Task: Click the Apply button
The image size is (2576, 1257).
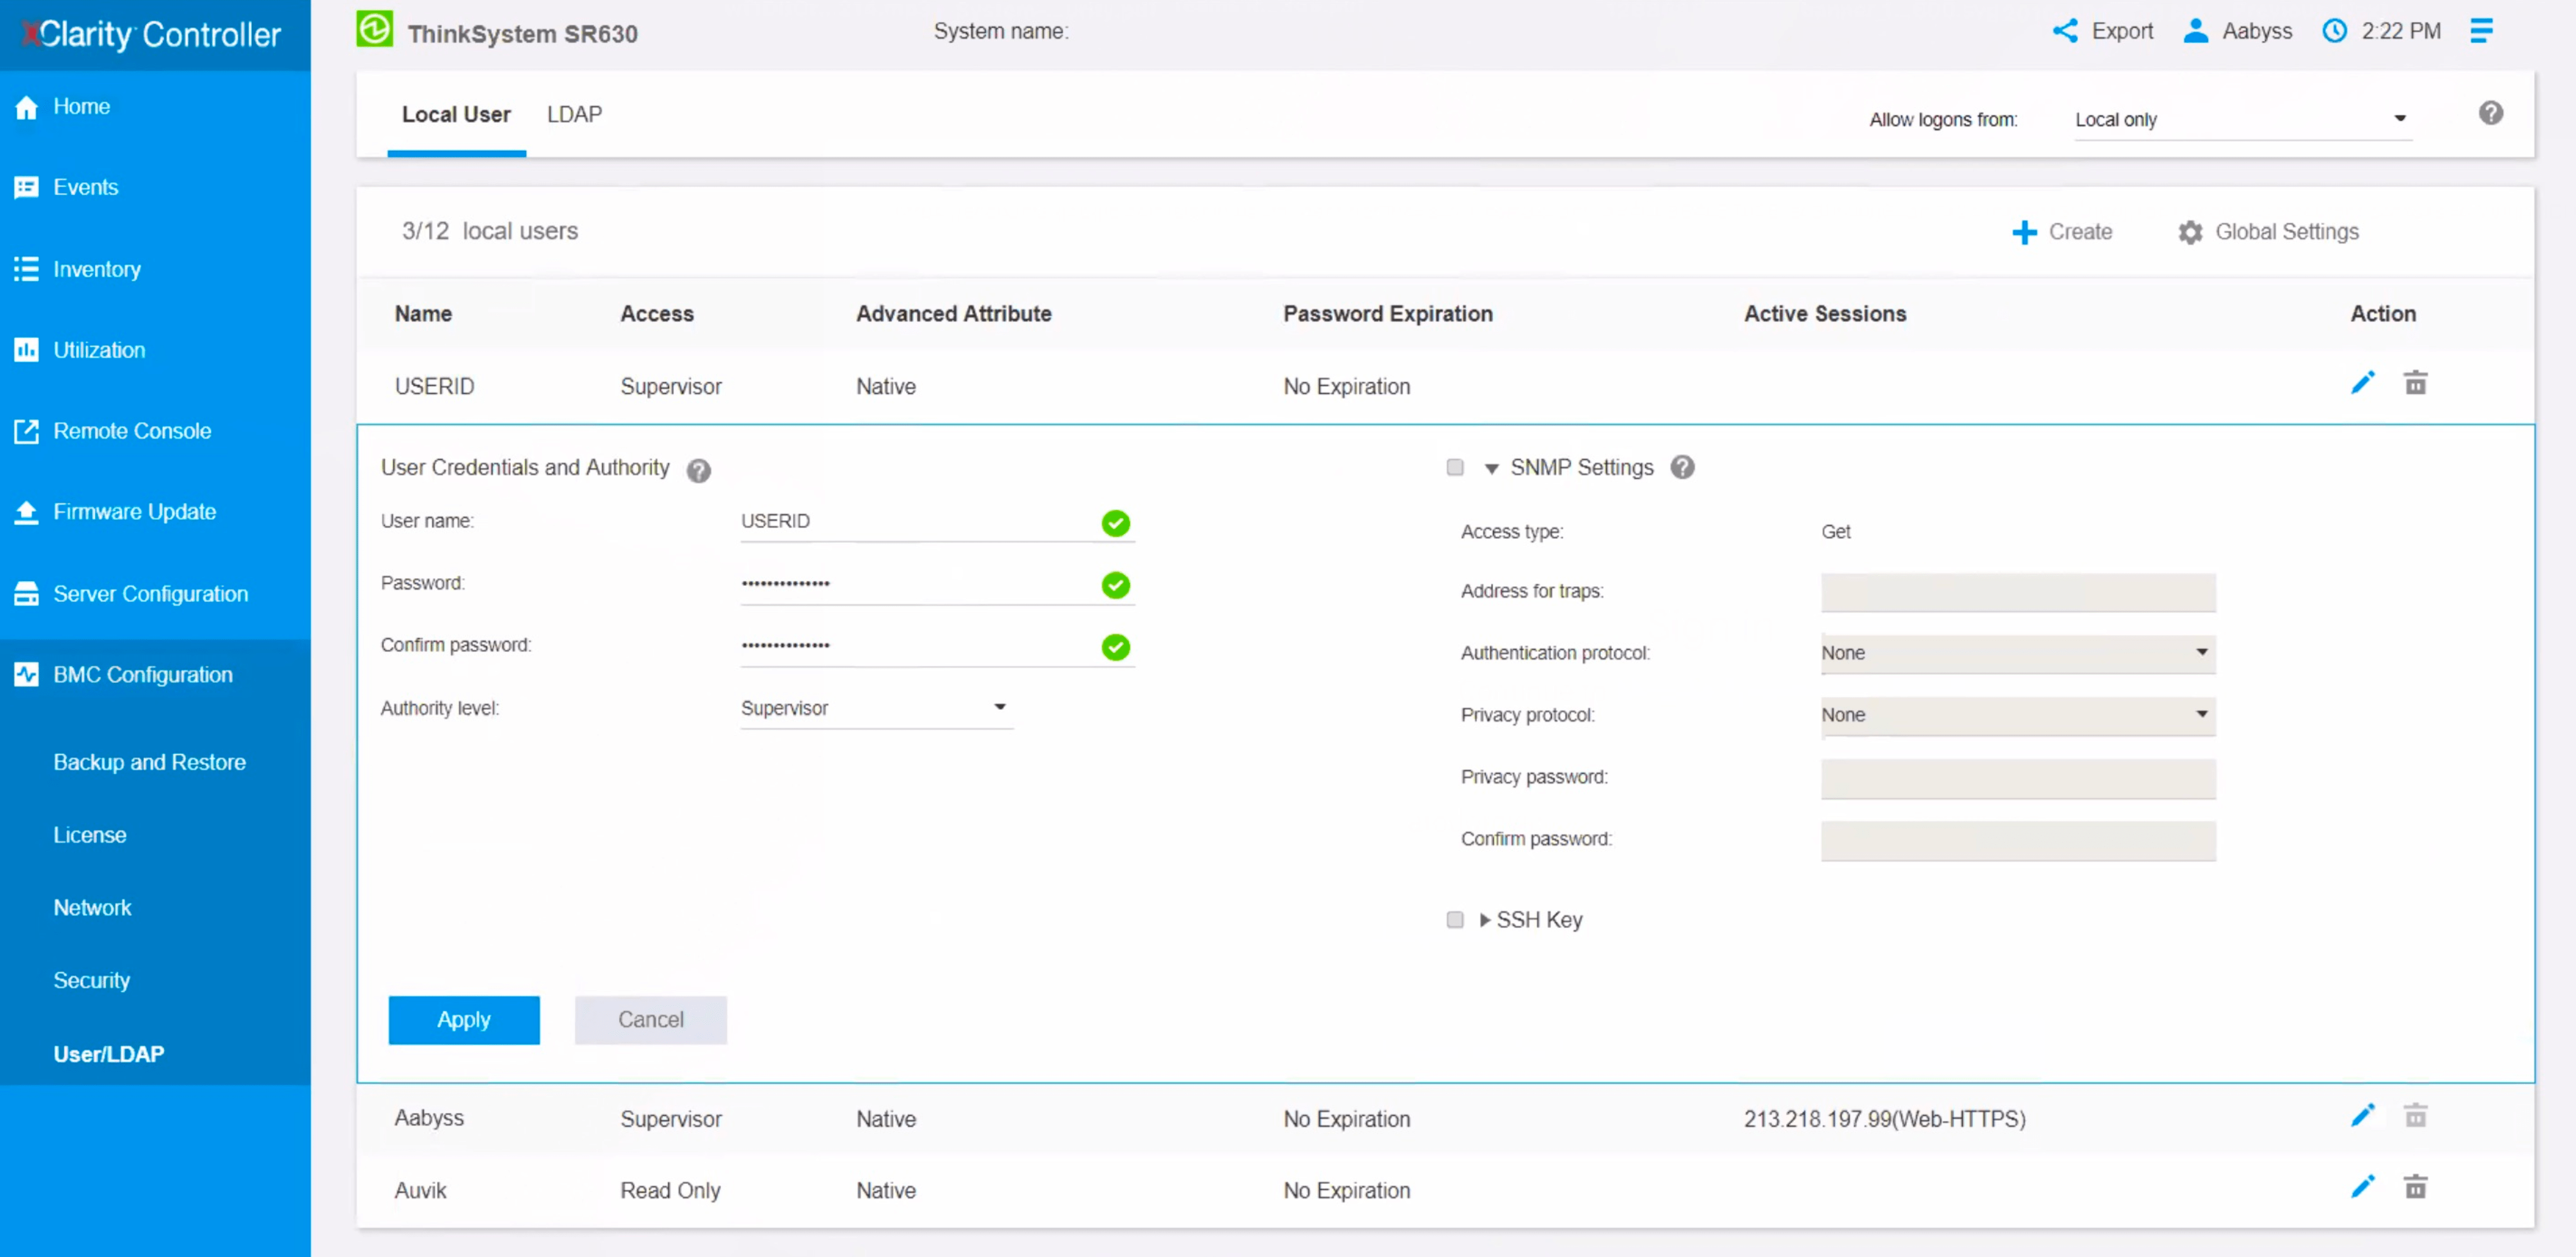Action: [x=463, y=1020]
